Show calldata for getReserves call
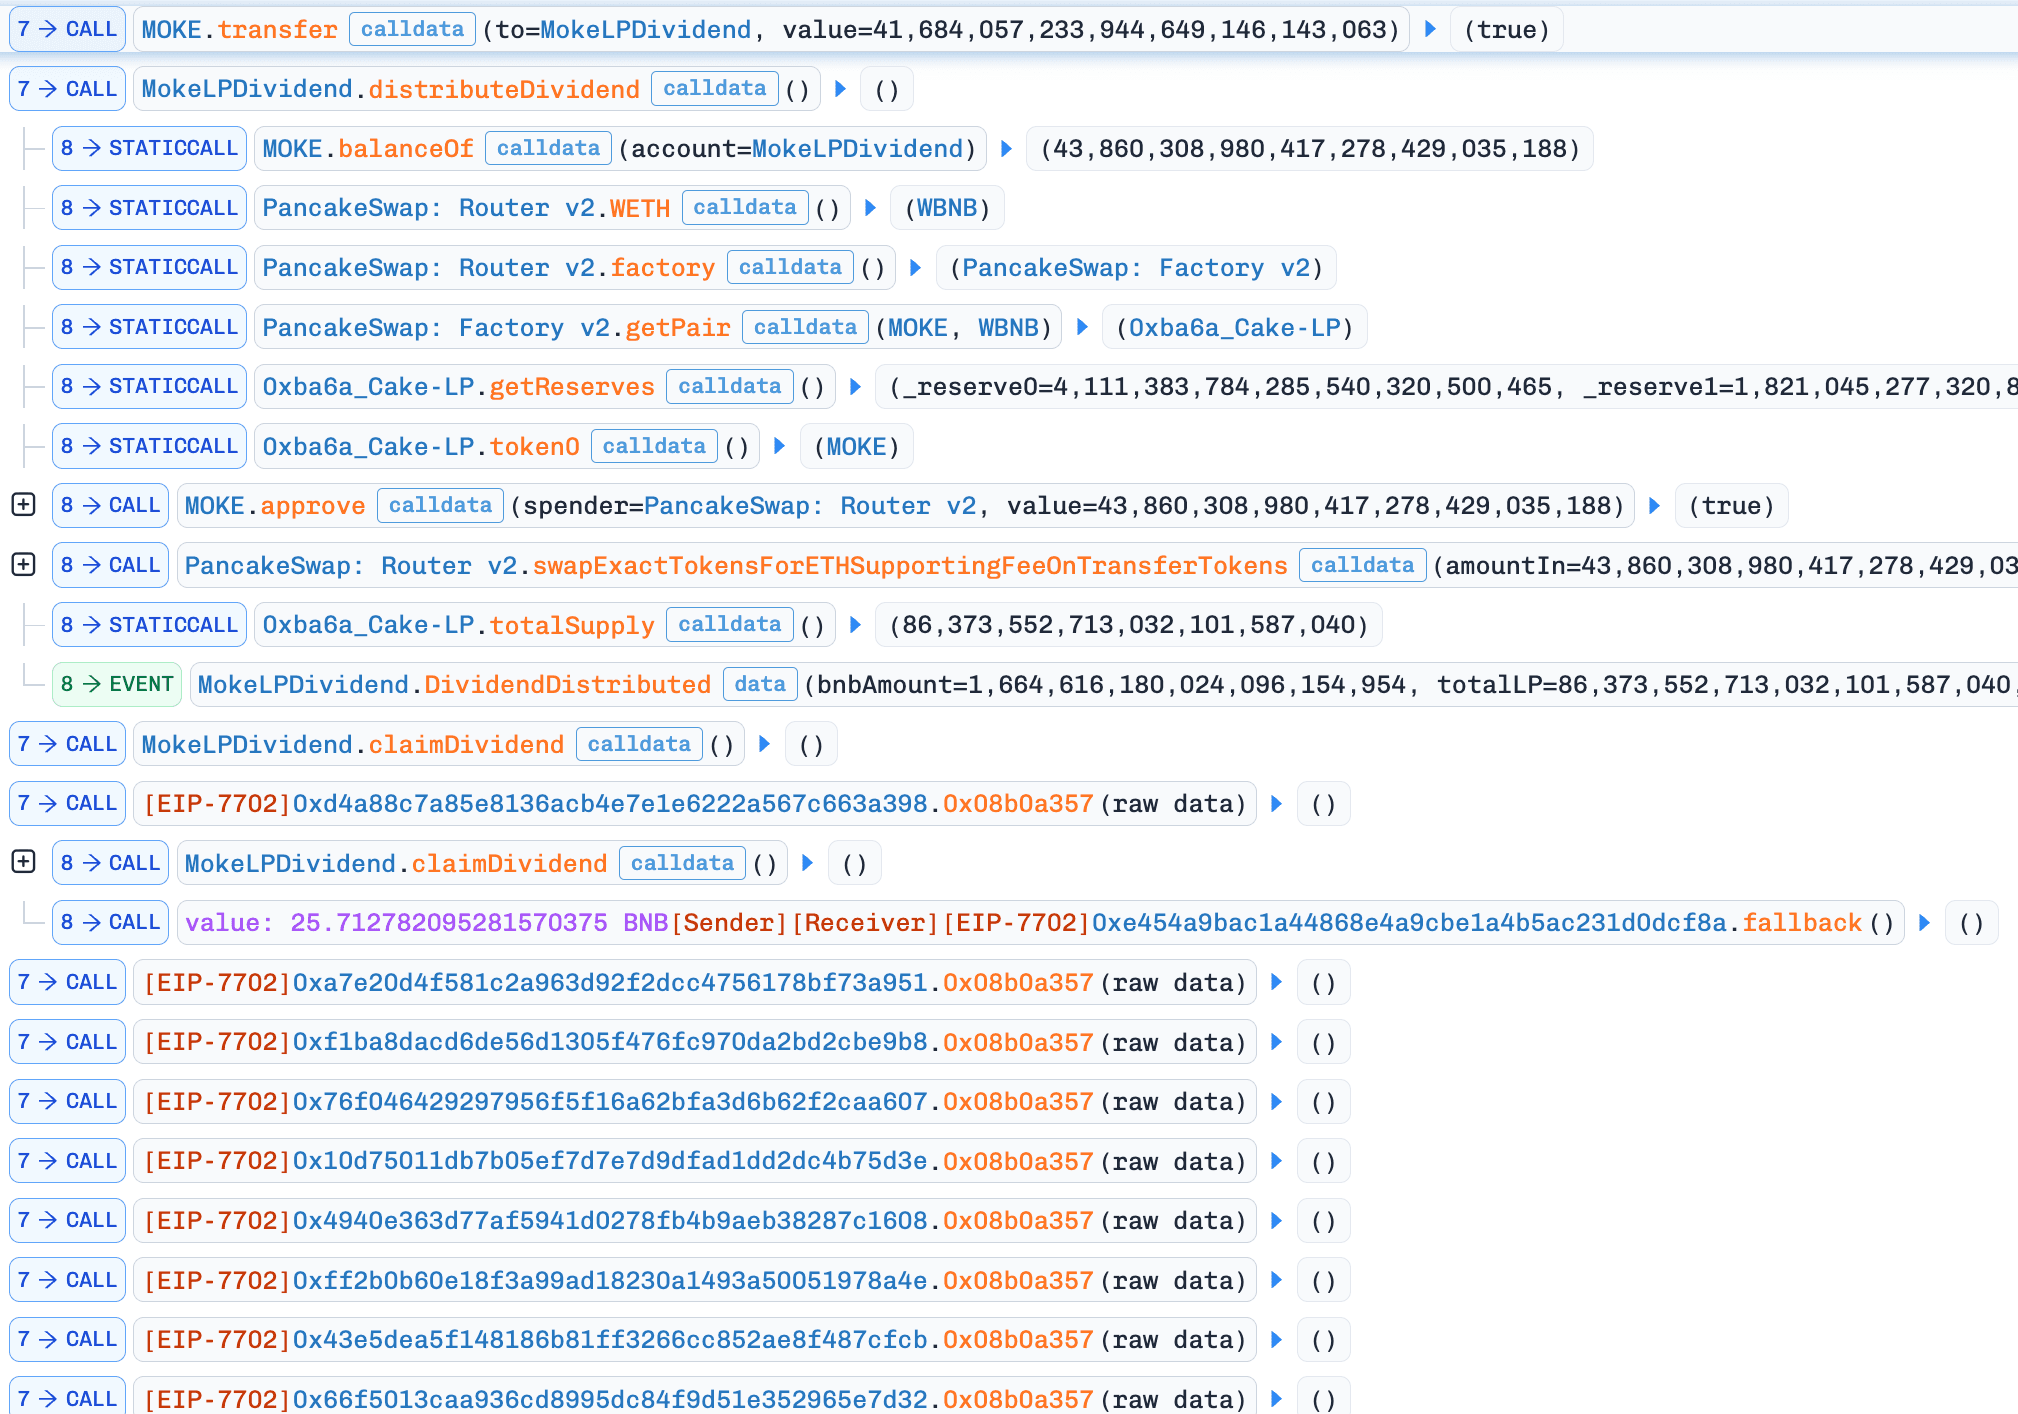The height and width of the screenshot is (1414, 2018). (x=730, y=386)
